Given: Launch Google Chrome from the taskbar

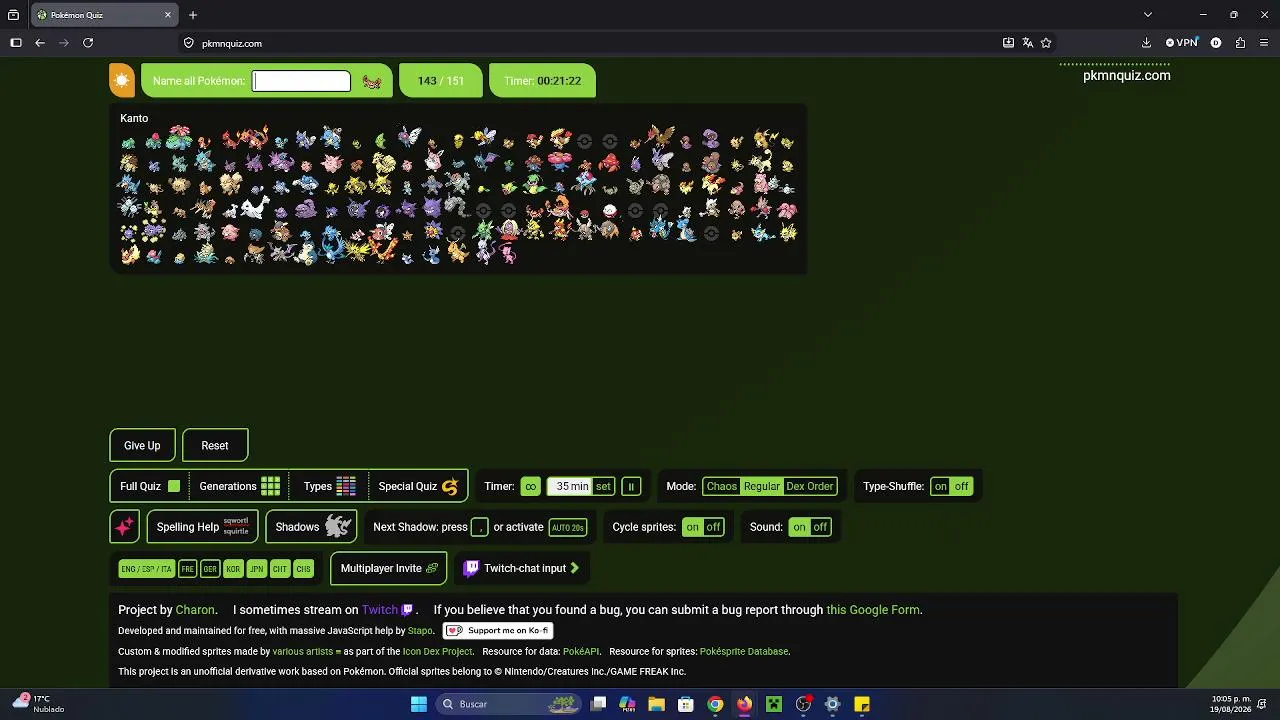Looking at the screenshot, I should click(x=715, y=704).
